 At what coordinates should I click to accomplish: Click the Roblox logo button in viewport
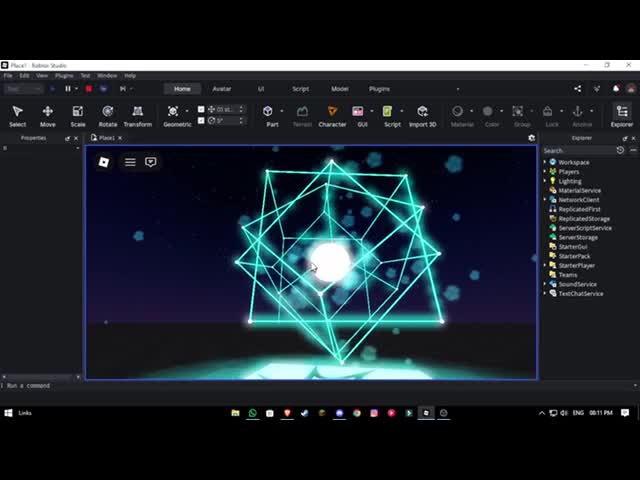[x=104, y=162]
